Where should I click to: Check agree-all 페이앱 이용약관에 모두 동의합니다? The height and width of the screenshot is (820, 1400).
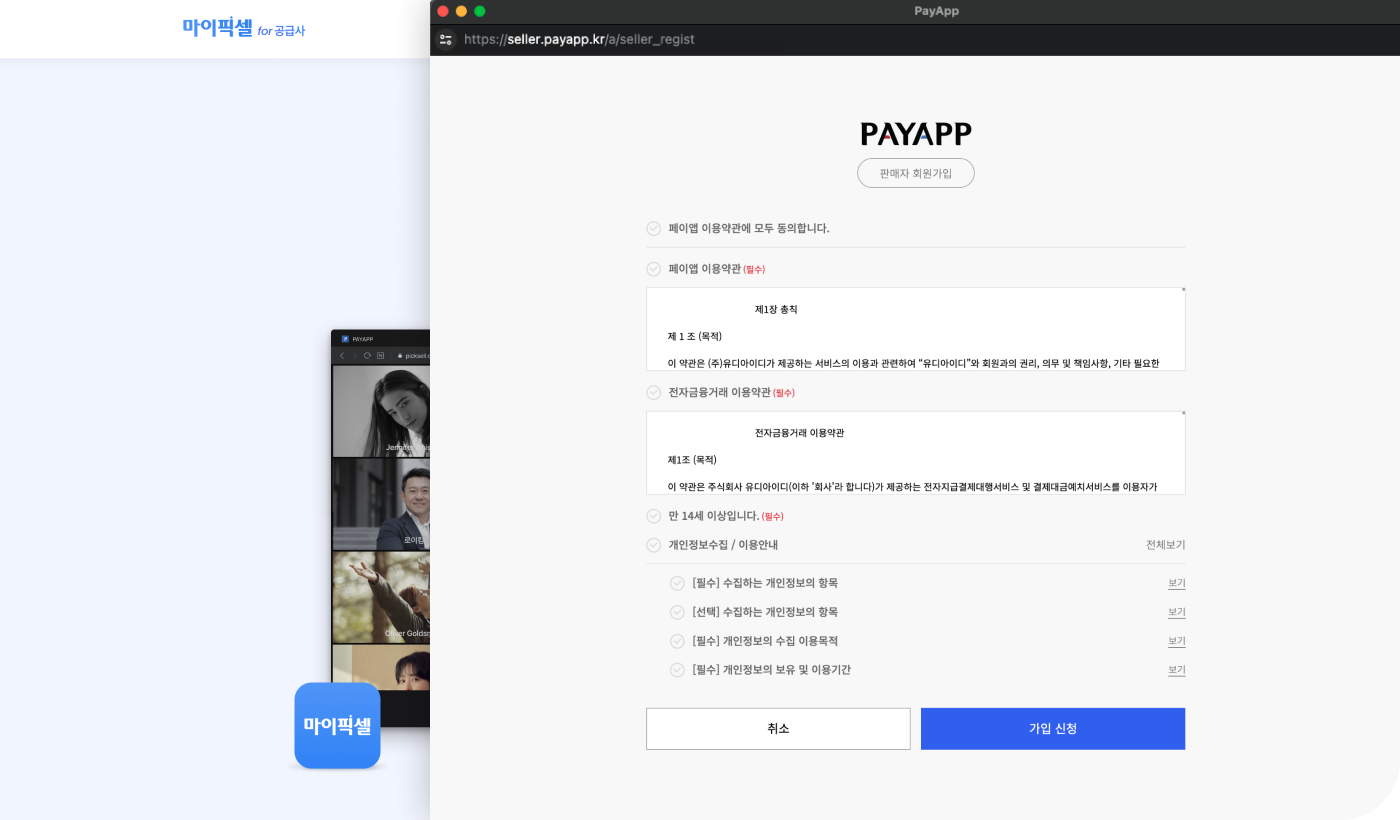coord(654,228)
